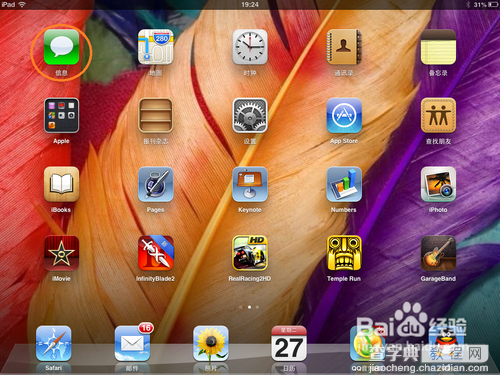Open the Contacts address book app
This screenshot has width=500, height=375.
[x=344, y=47]
